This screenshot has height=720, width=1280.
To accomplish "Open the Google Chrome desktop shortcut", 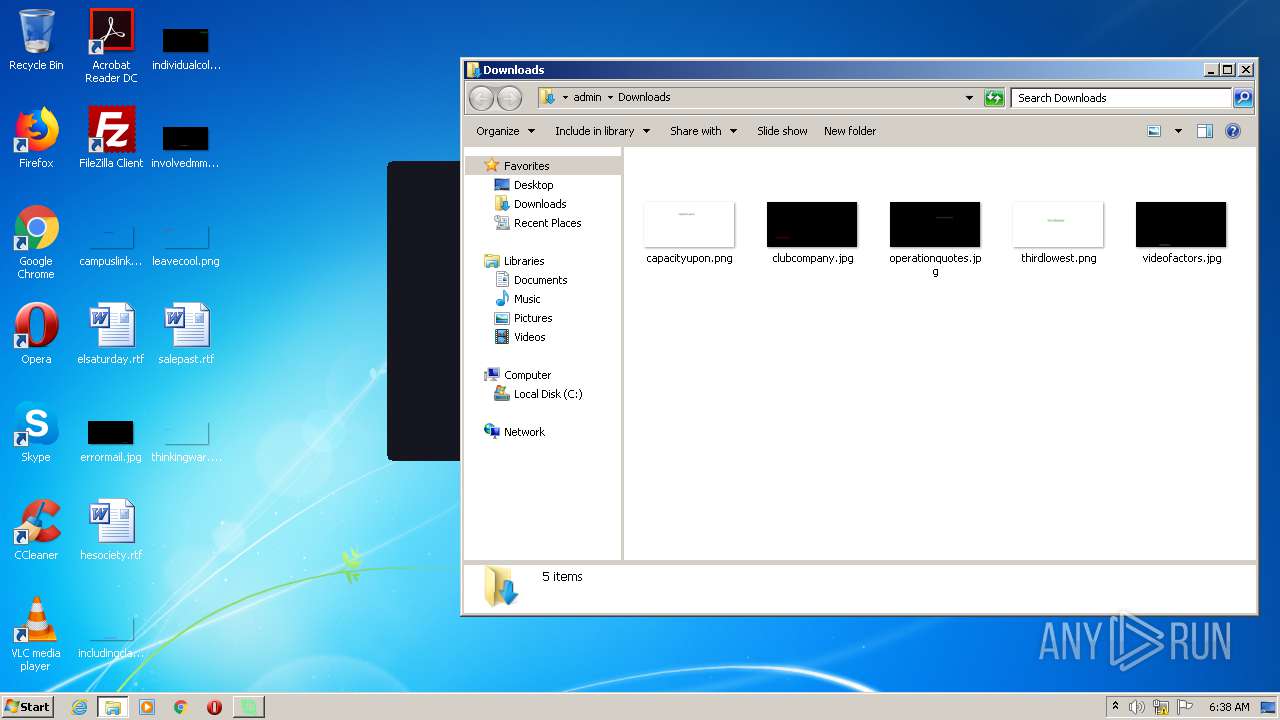I will pos(36,242).
